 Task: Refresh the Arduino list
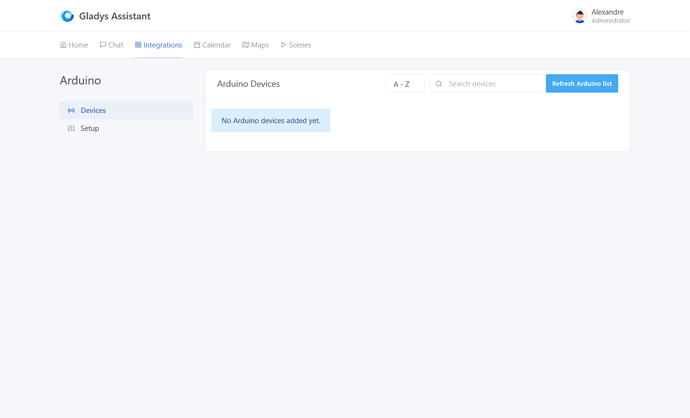[582, 84]
